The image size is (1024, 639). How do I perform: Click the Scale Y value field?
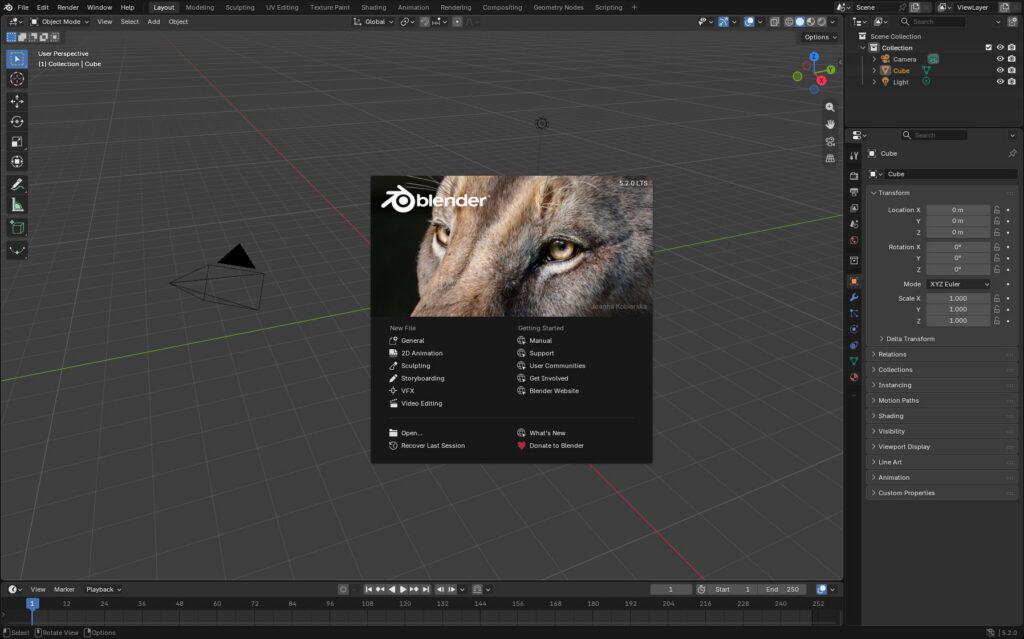coord(958,309)
